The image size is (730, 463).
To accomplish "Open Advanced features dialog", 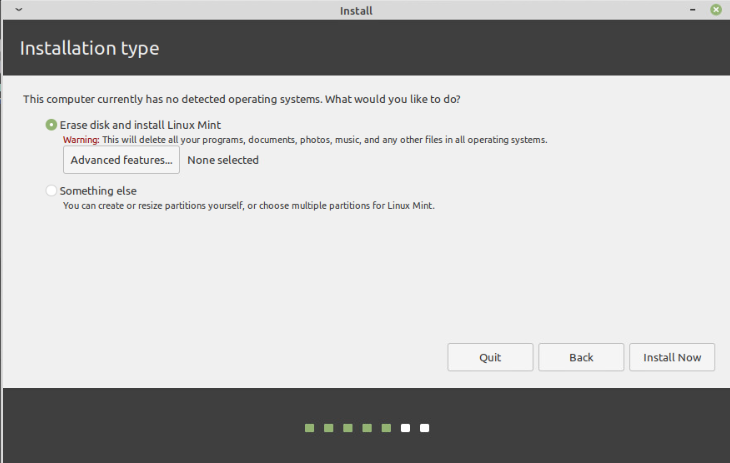I will (x=122, y=160).
